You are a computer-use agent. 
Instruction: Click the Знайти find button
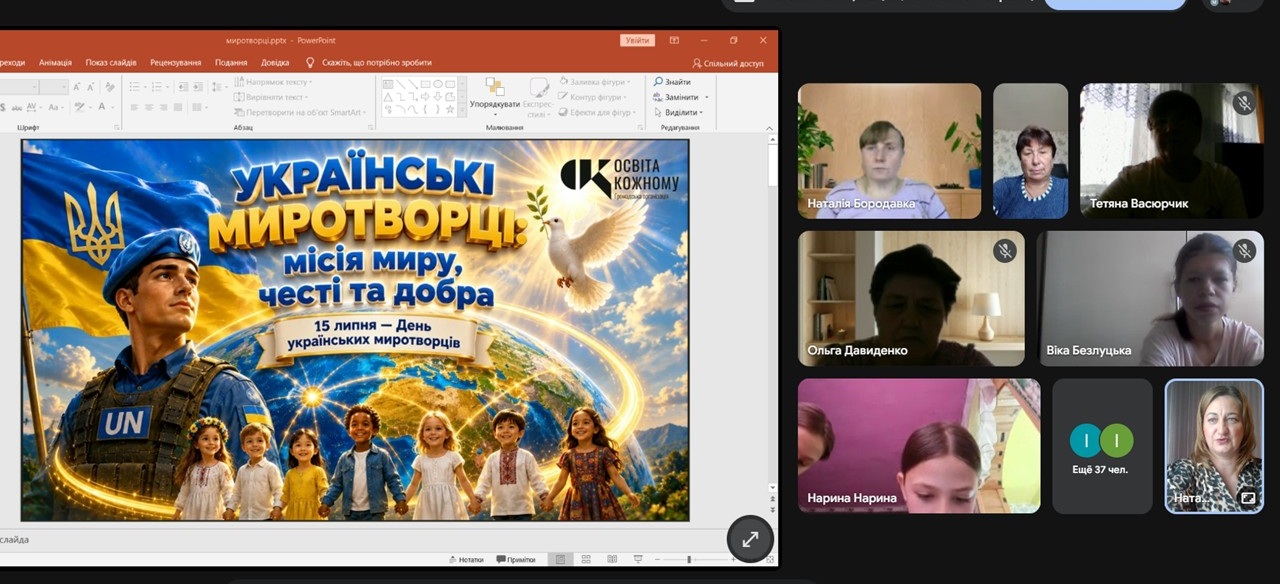coord(672,82)
